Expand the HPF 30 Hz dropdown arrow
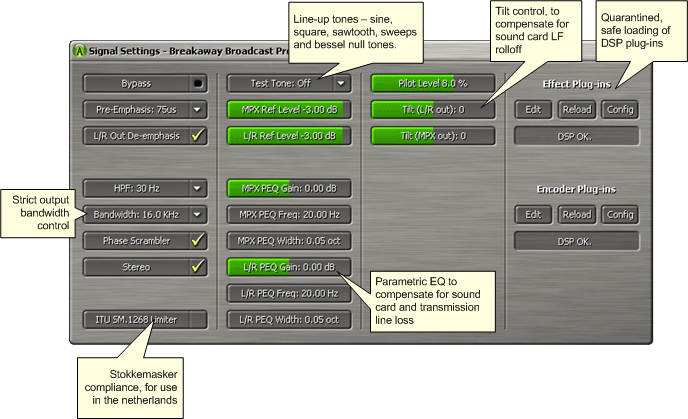This screenshot has height=419, width=688. [198, 189]
